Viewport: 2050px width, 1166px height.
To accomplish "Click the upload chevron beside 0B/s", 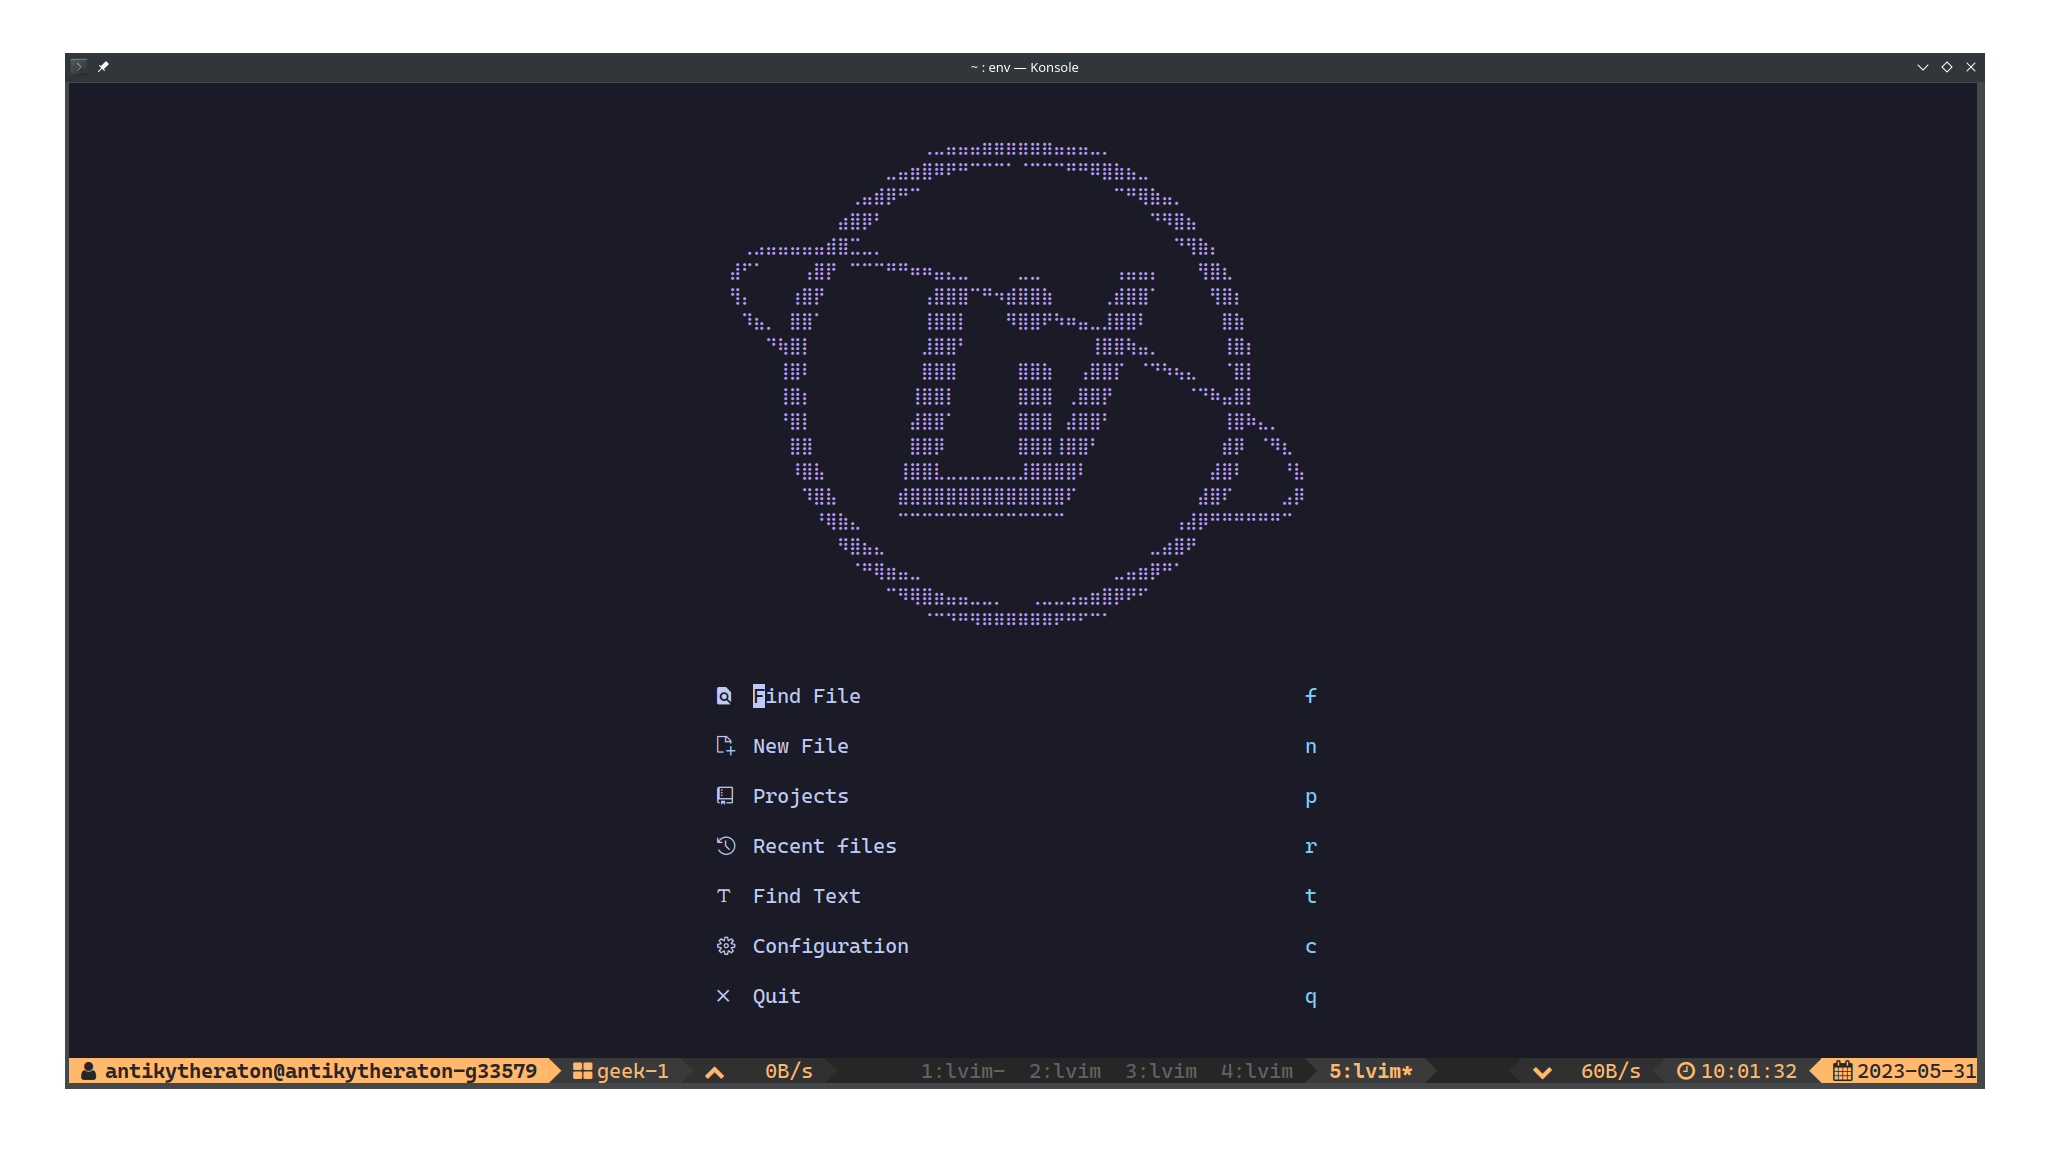I will pyautogui.click(x=714, y=1072).
